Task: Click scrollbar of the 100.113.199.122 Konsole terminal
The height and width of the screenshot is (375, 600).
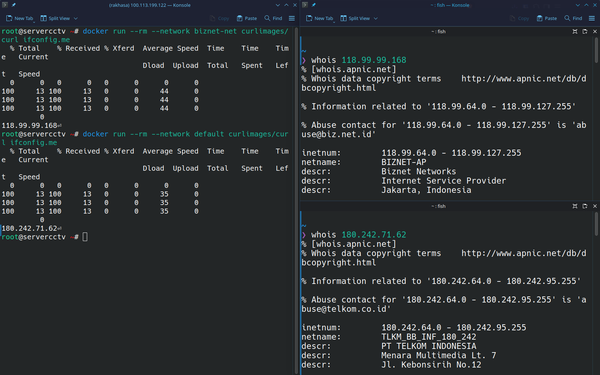Action: point(296,201)
